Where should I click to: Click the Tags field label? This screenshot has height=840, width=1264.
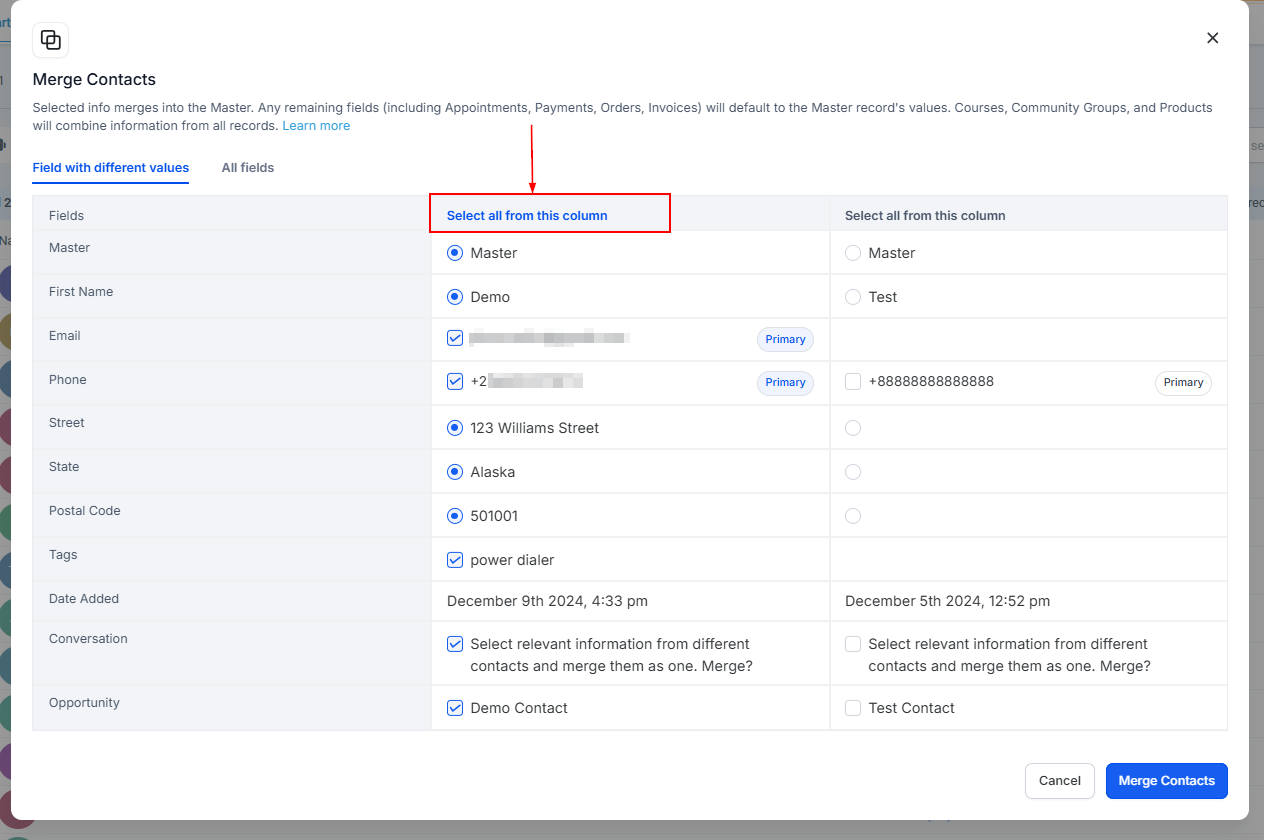point(63,555)
